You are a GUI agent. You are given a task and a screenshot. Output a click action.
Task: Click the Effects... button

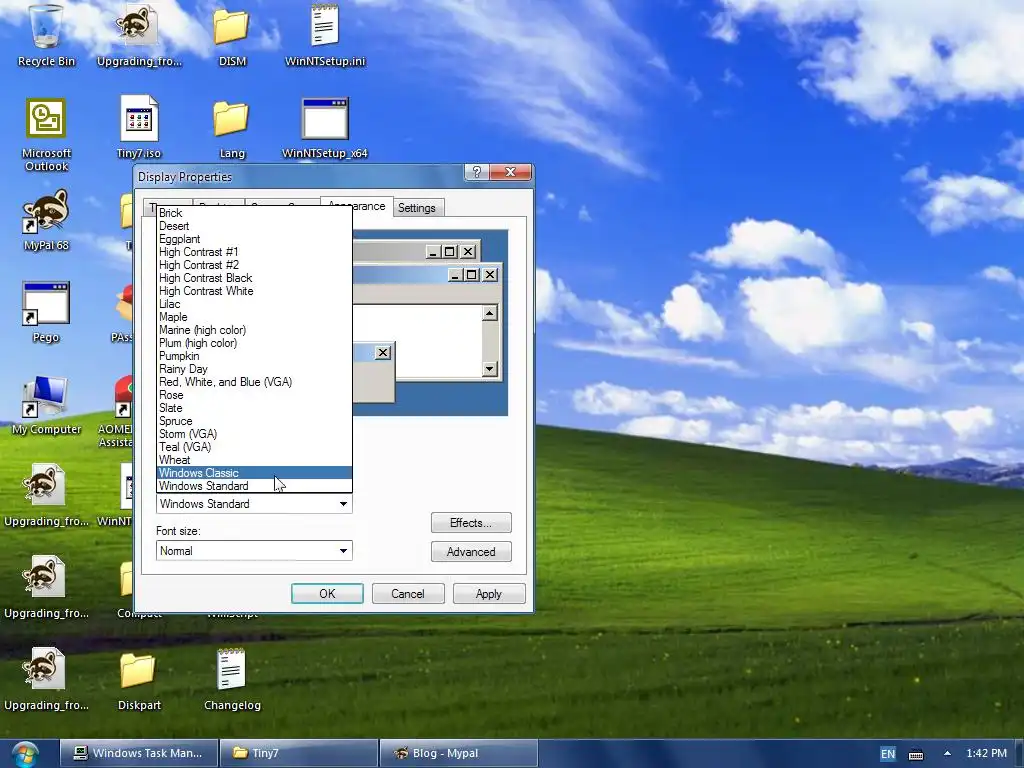click(471, 523)
